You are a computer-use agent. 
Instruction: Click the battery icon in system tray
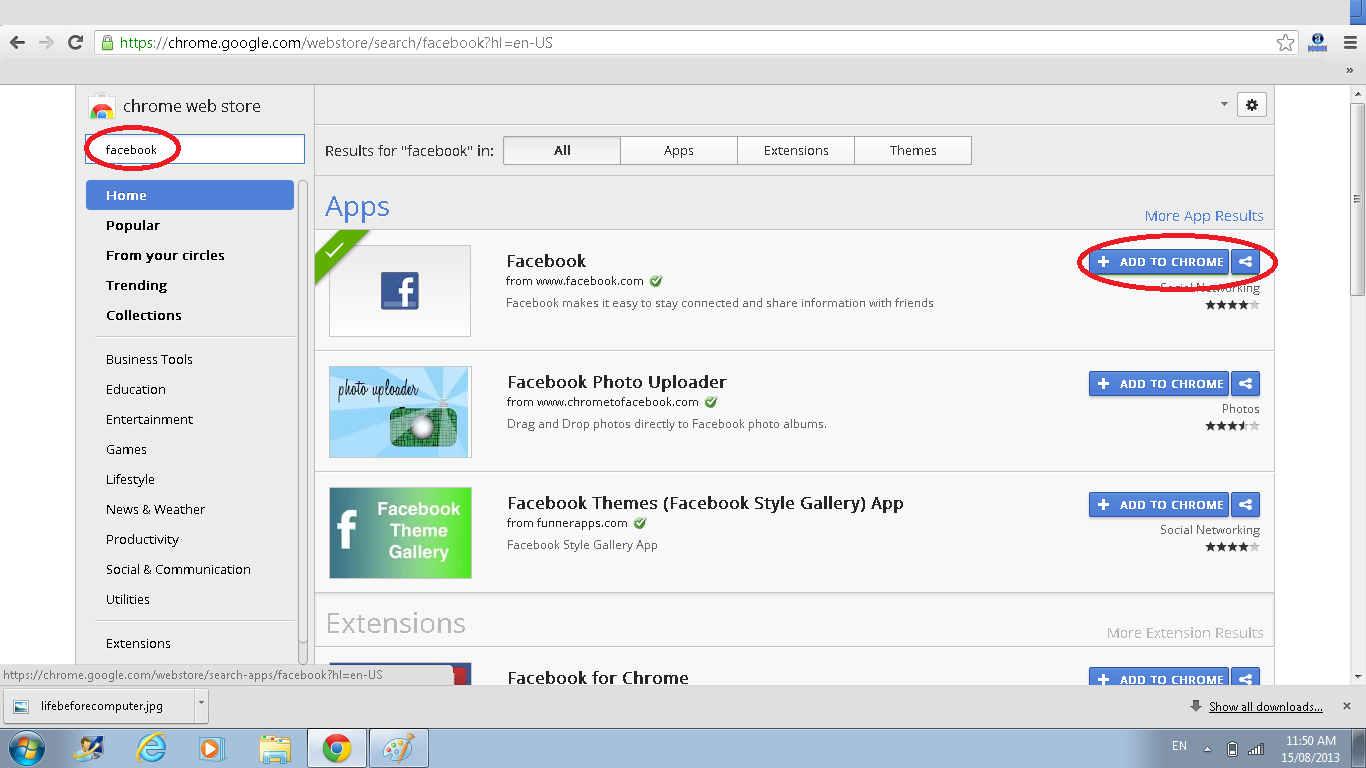click(x=1232, y=748)
